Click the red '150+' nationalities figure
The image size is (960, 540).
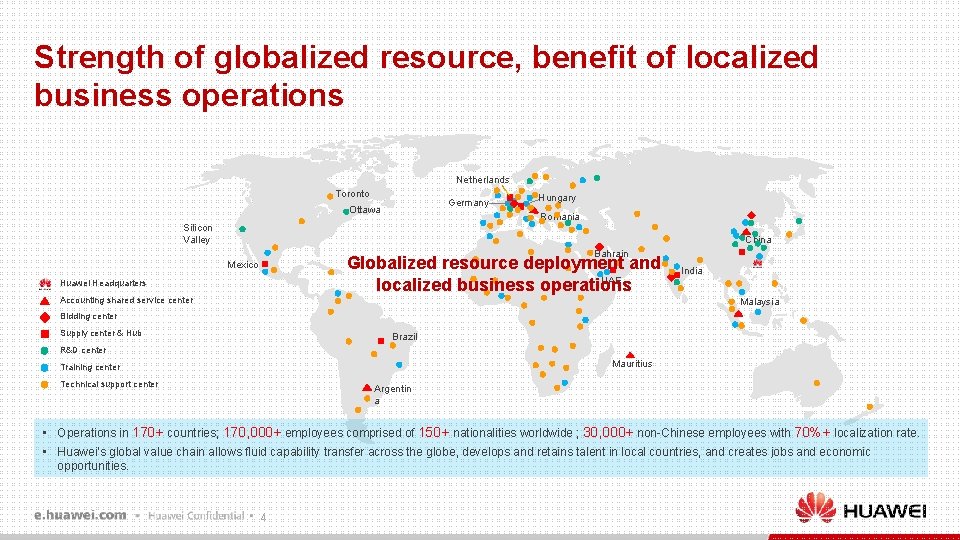click(x=434, y=433)
